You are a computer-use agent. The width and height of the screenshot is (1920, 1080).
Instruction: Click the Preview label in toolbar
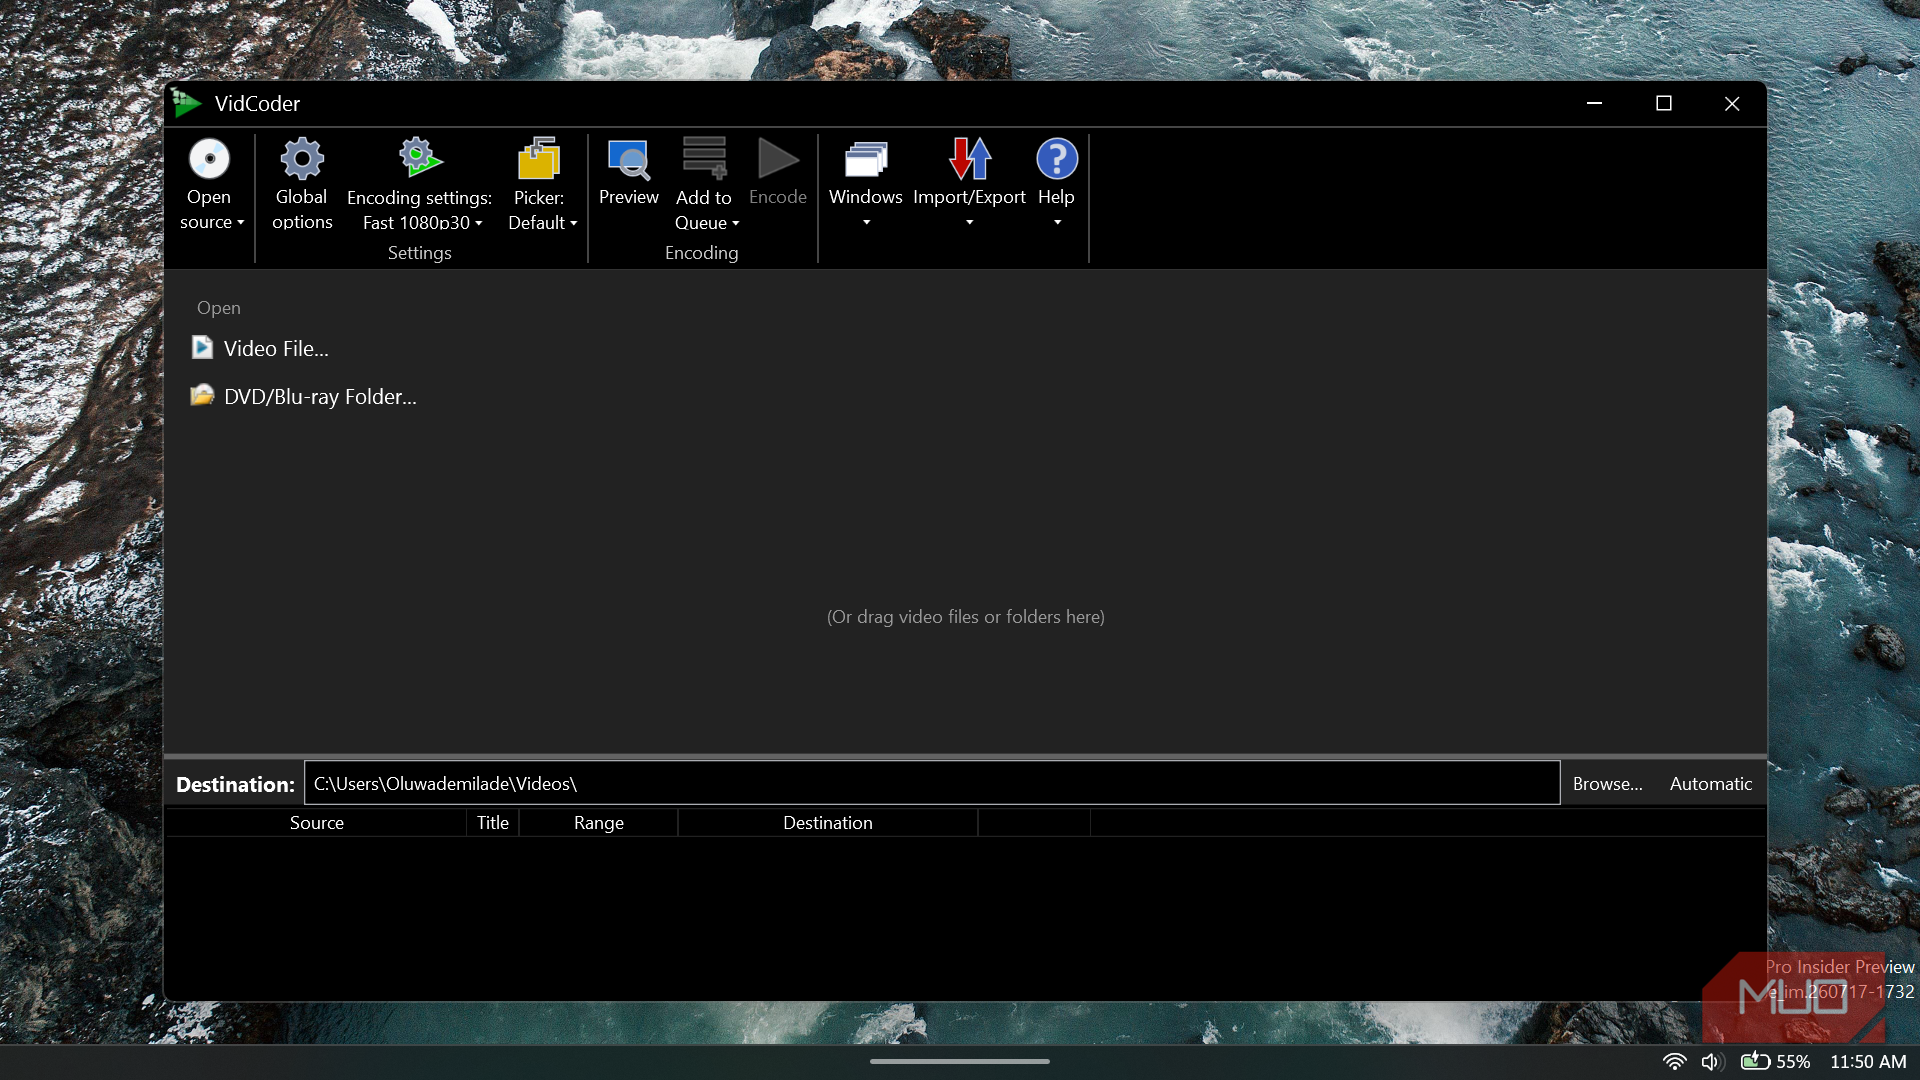629,197
